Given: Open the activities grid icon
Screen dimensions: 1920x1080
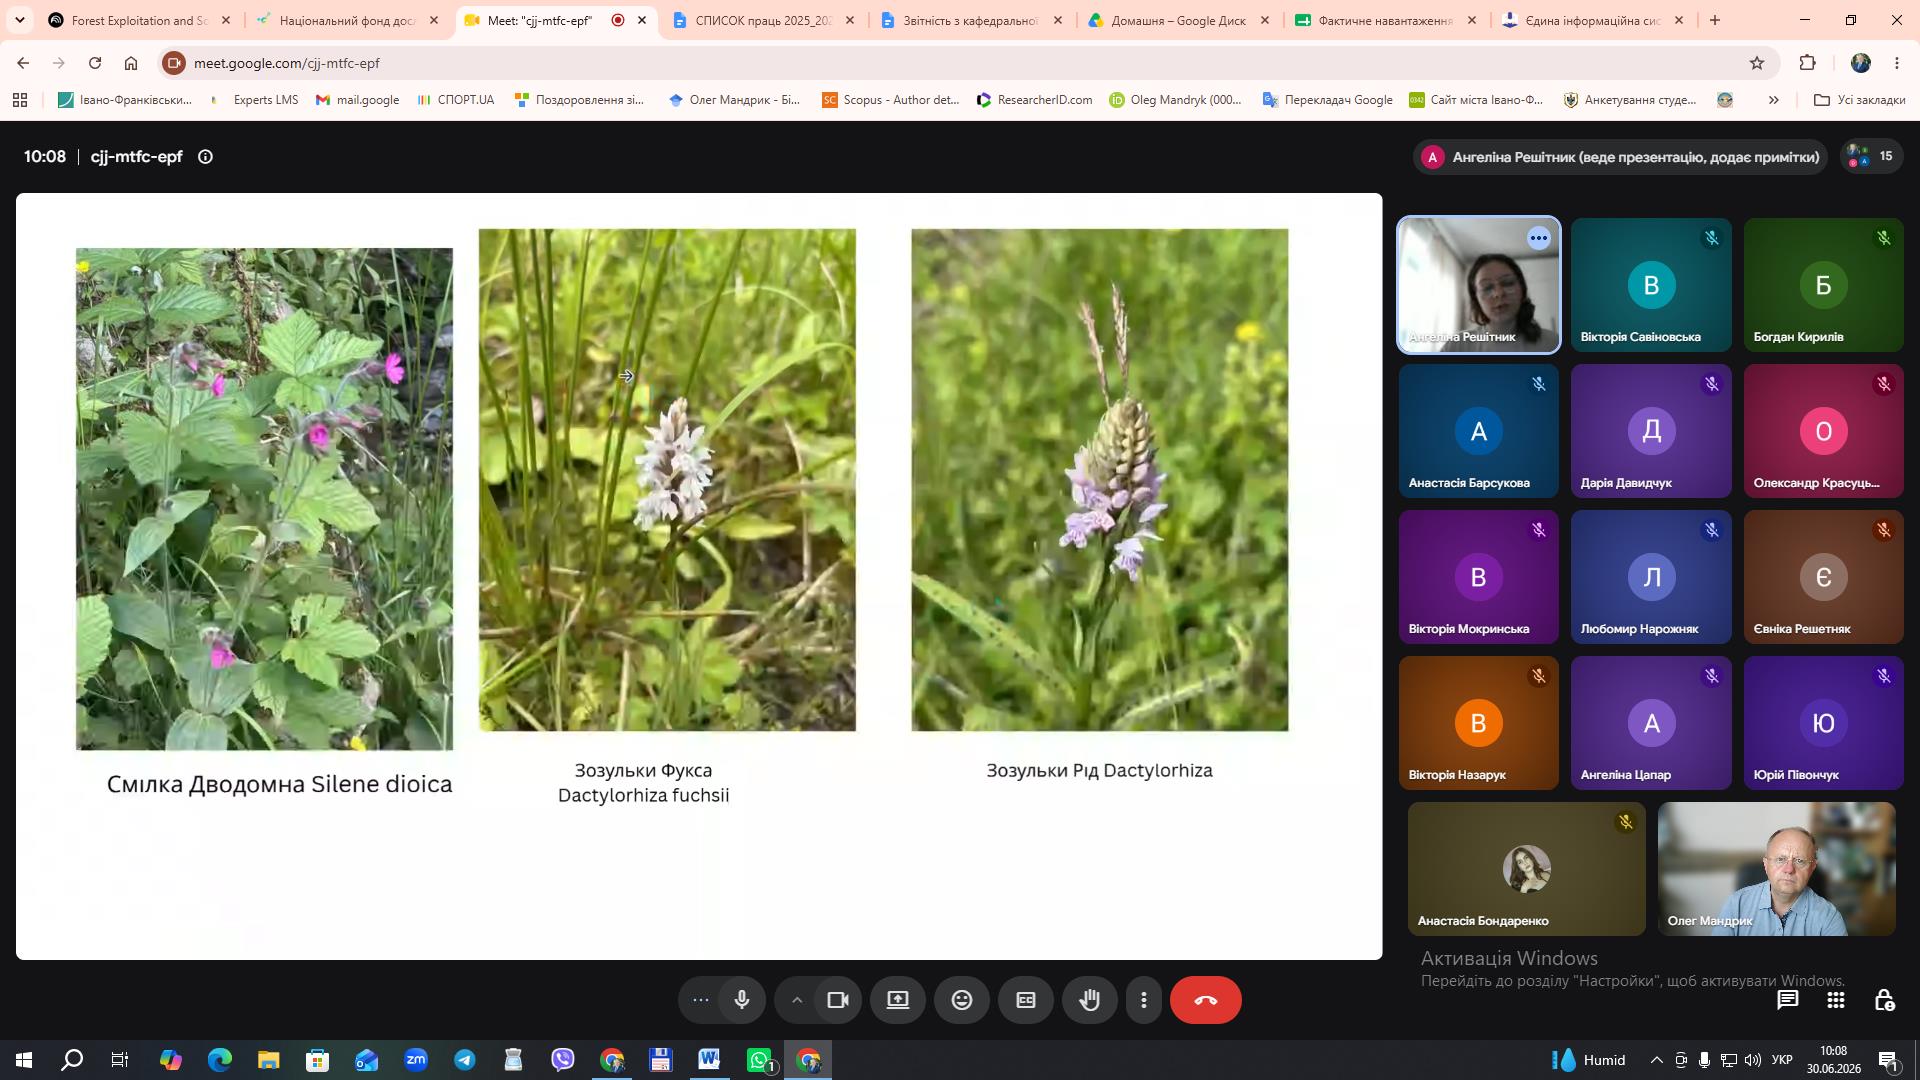Looking at the screenshot, I should click(x=1836, y=1000).
